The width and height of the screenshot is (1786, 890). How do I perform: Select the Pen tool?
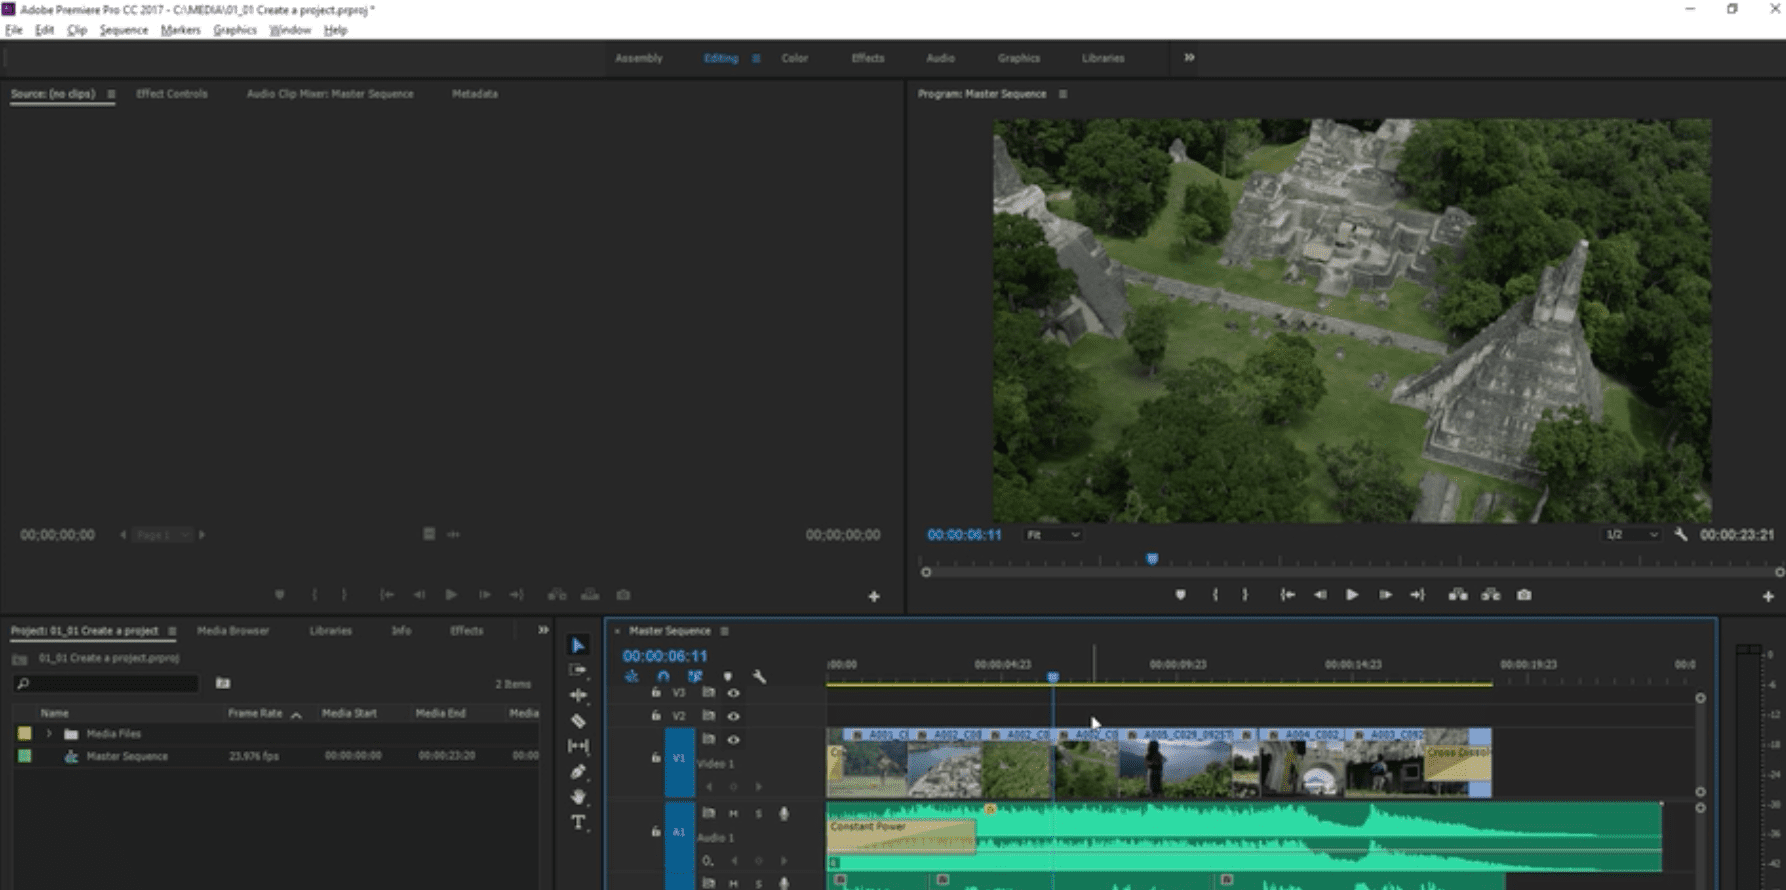(578, 771)
